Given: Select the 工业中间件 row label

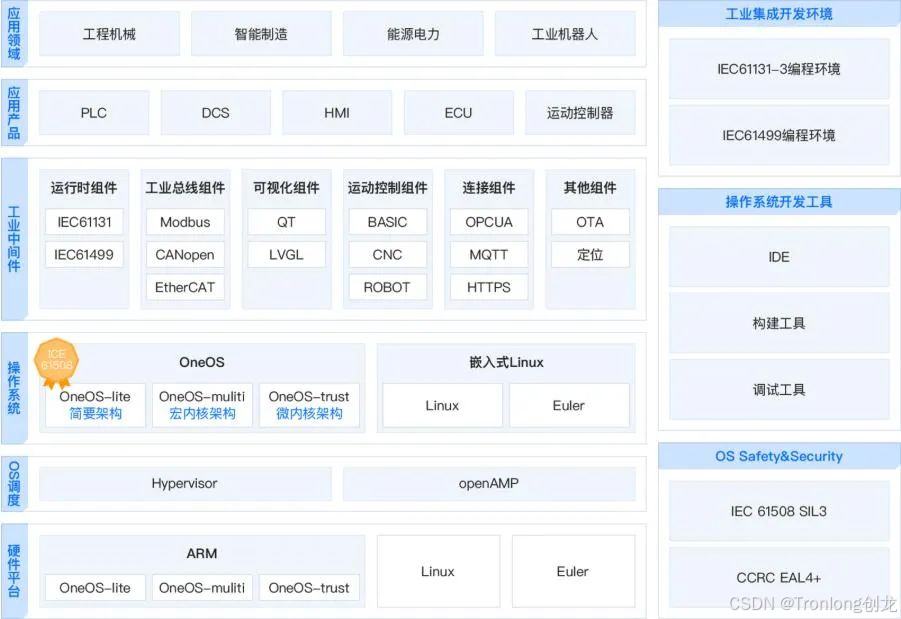Looking at the screenshot, I should pyautogui.click(x=14, y=239).
